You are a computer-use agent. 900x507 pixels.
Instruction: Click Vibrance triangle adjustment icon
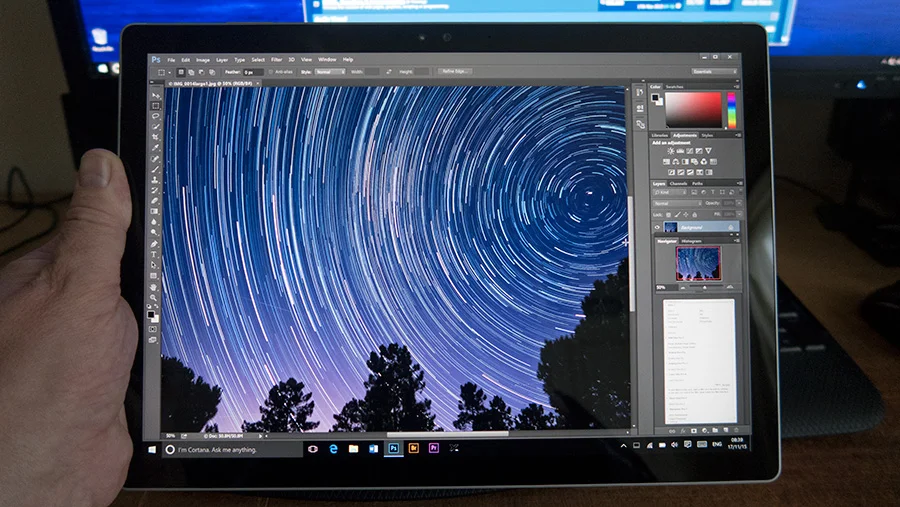pyautogui.click(x=708, y=150)
